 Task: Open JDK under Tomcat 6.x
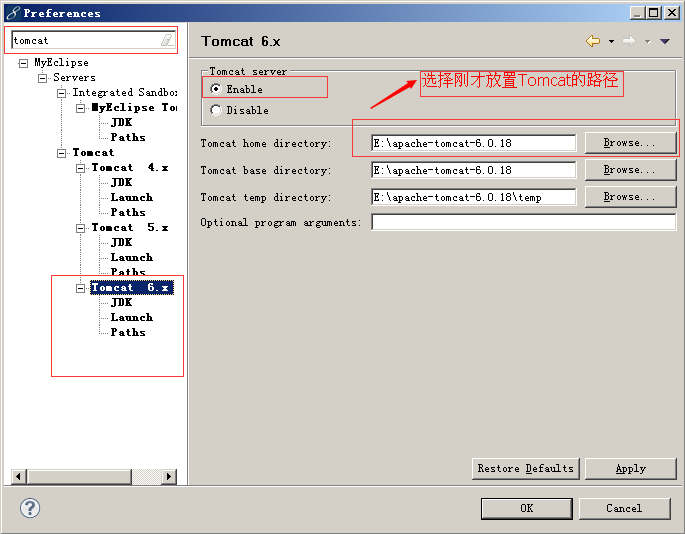(x=121, y=302)
